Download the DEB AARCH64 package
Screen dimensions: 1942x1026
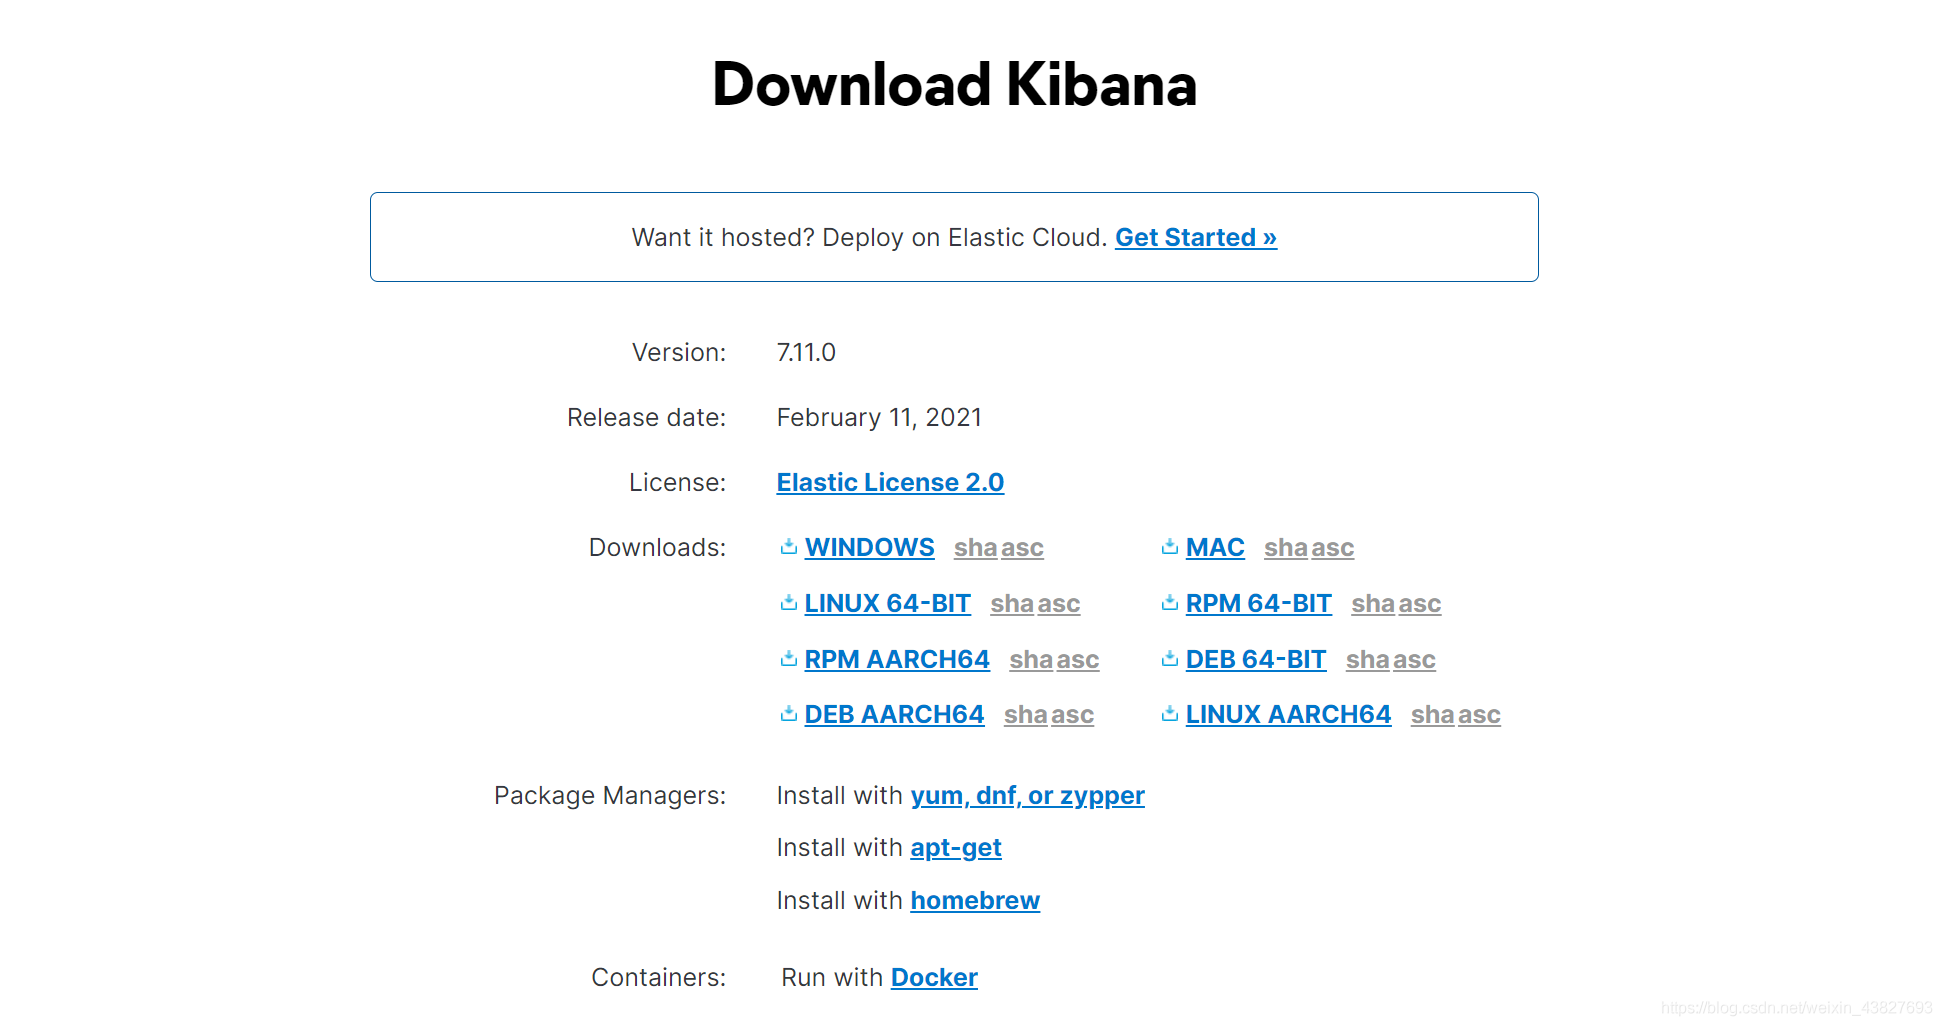[894, 715]
